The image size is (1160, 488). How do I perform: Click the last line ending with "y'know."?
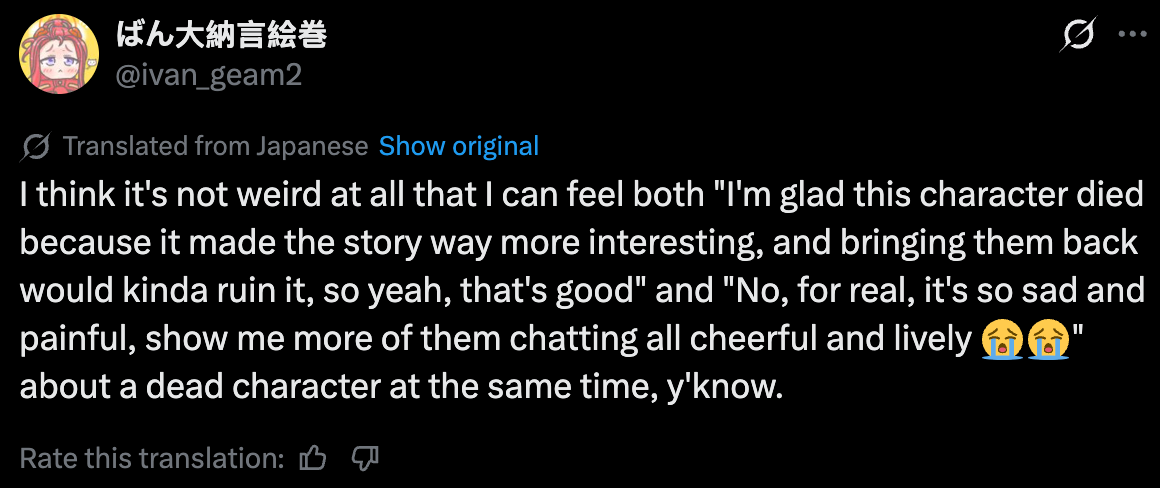[400, 387]
